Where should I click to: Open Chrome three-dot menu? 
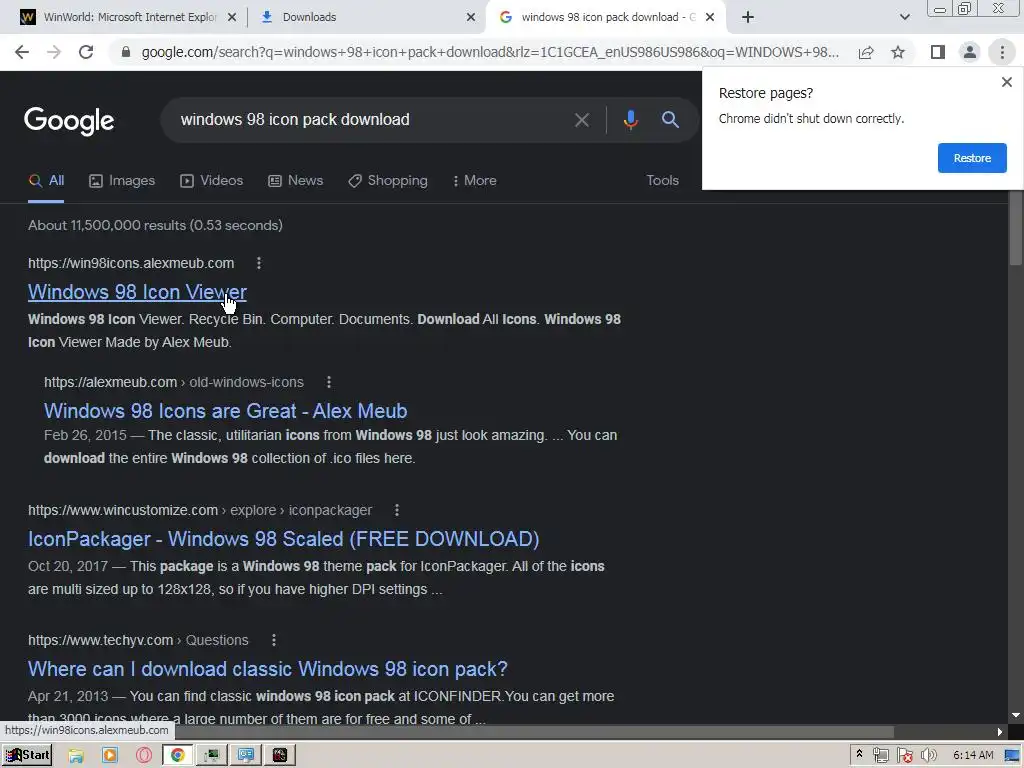pyautogui.click(x=1002, y=52)
